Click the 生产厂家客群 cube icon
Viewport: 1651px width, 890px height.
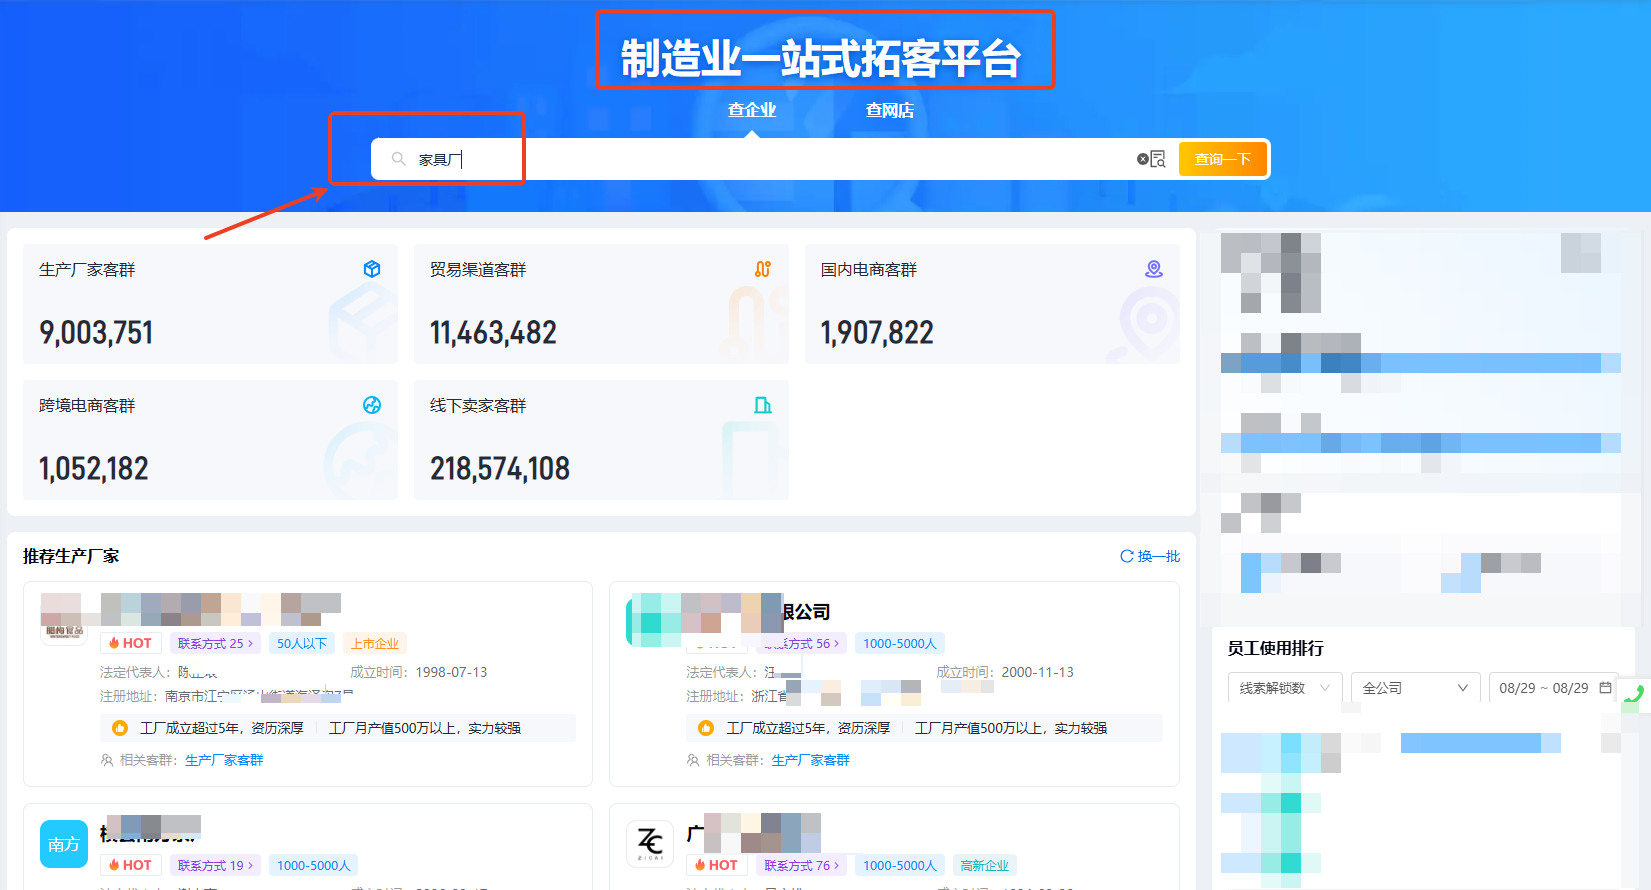(372, 269)
